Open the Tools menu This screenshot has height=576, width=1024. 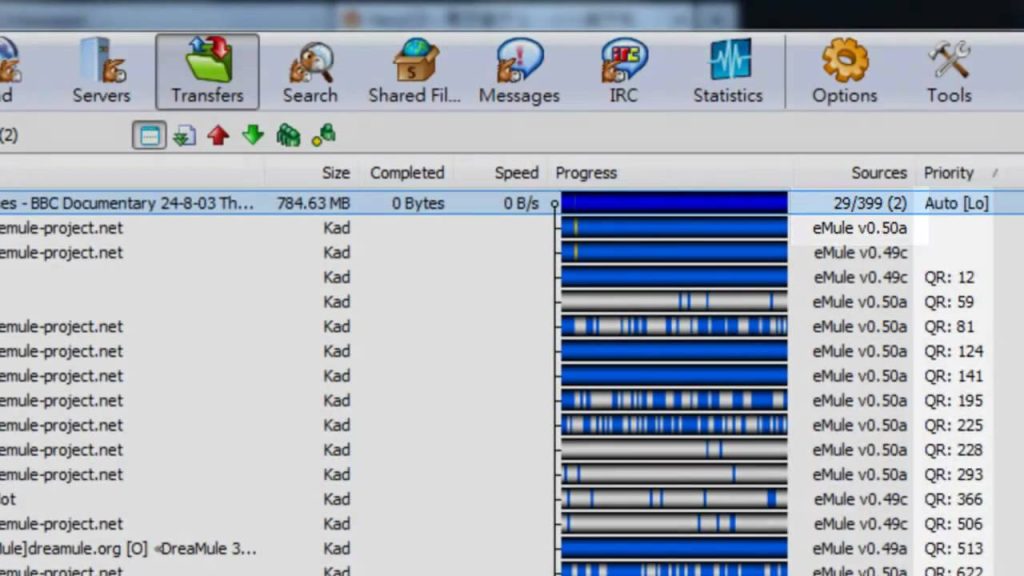pyautogui.click(x=948, y=72)
